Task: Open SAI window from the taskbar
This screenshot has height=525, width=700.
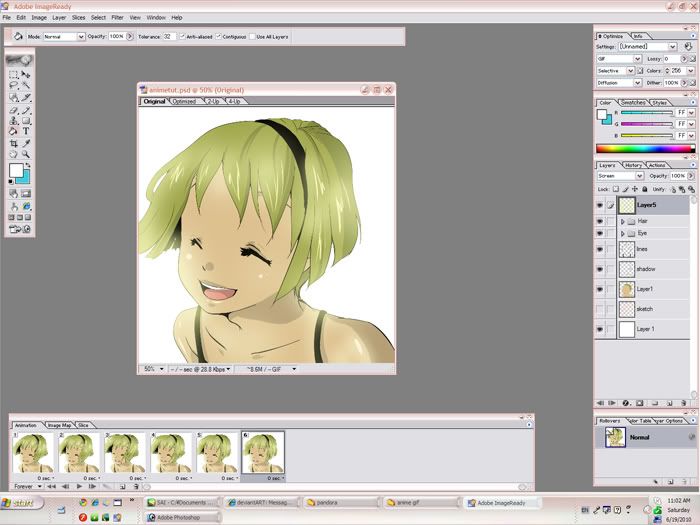Action: 183,503
